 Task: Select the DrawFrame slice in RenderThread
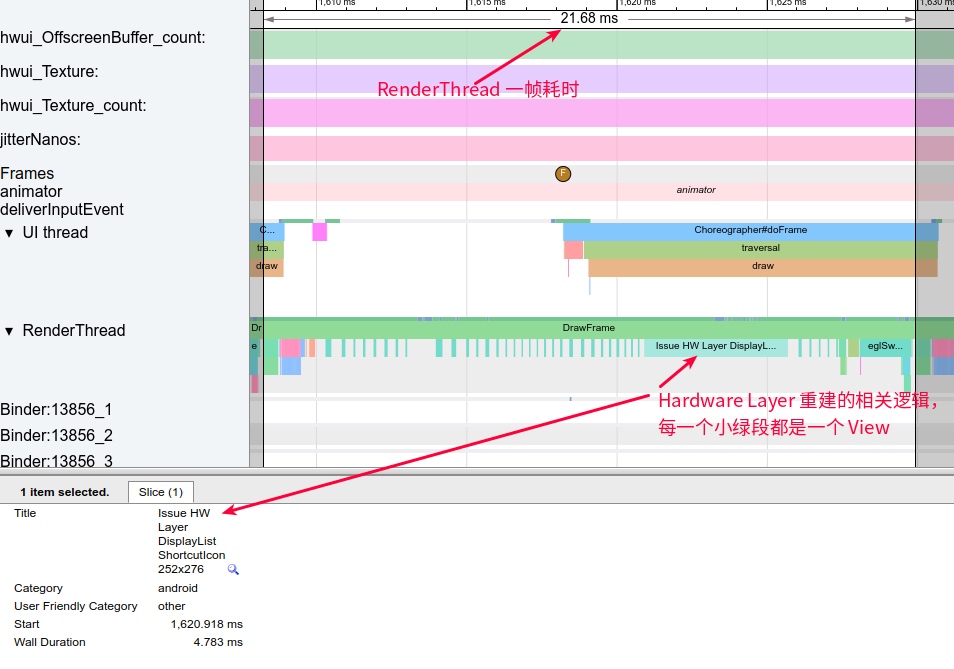588,327
